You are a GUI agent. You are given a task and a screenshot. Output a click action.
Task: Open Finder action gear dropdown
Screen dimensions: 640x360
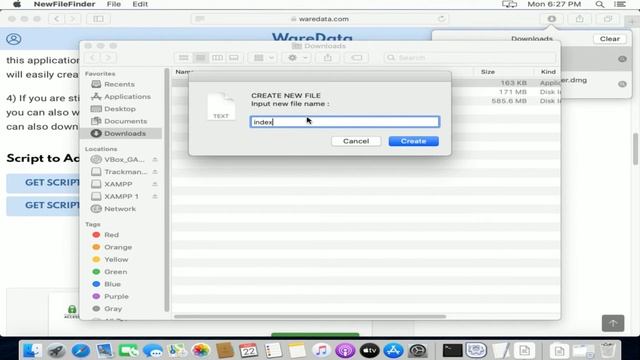click(x=297, y=58)
